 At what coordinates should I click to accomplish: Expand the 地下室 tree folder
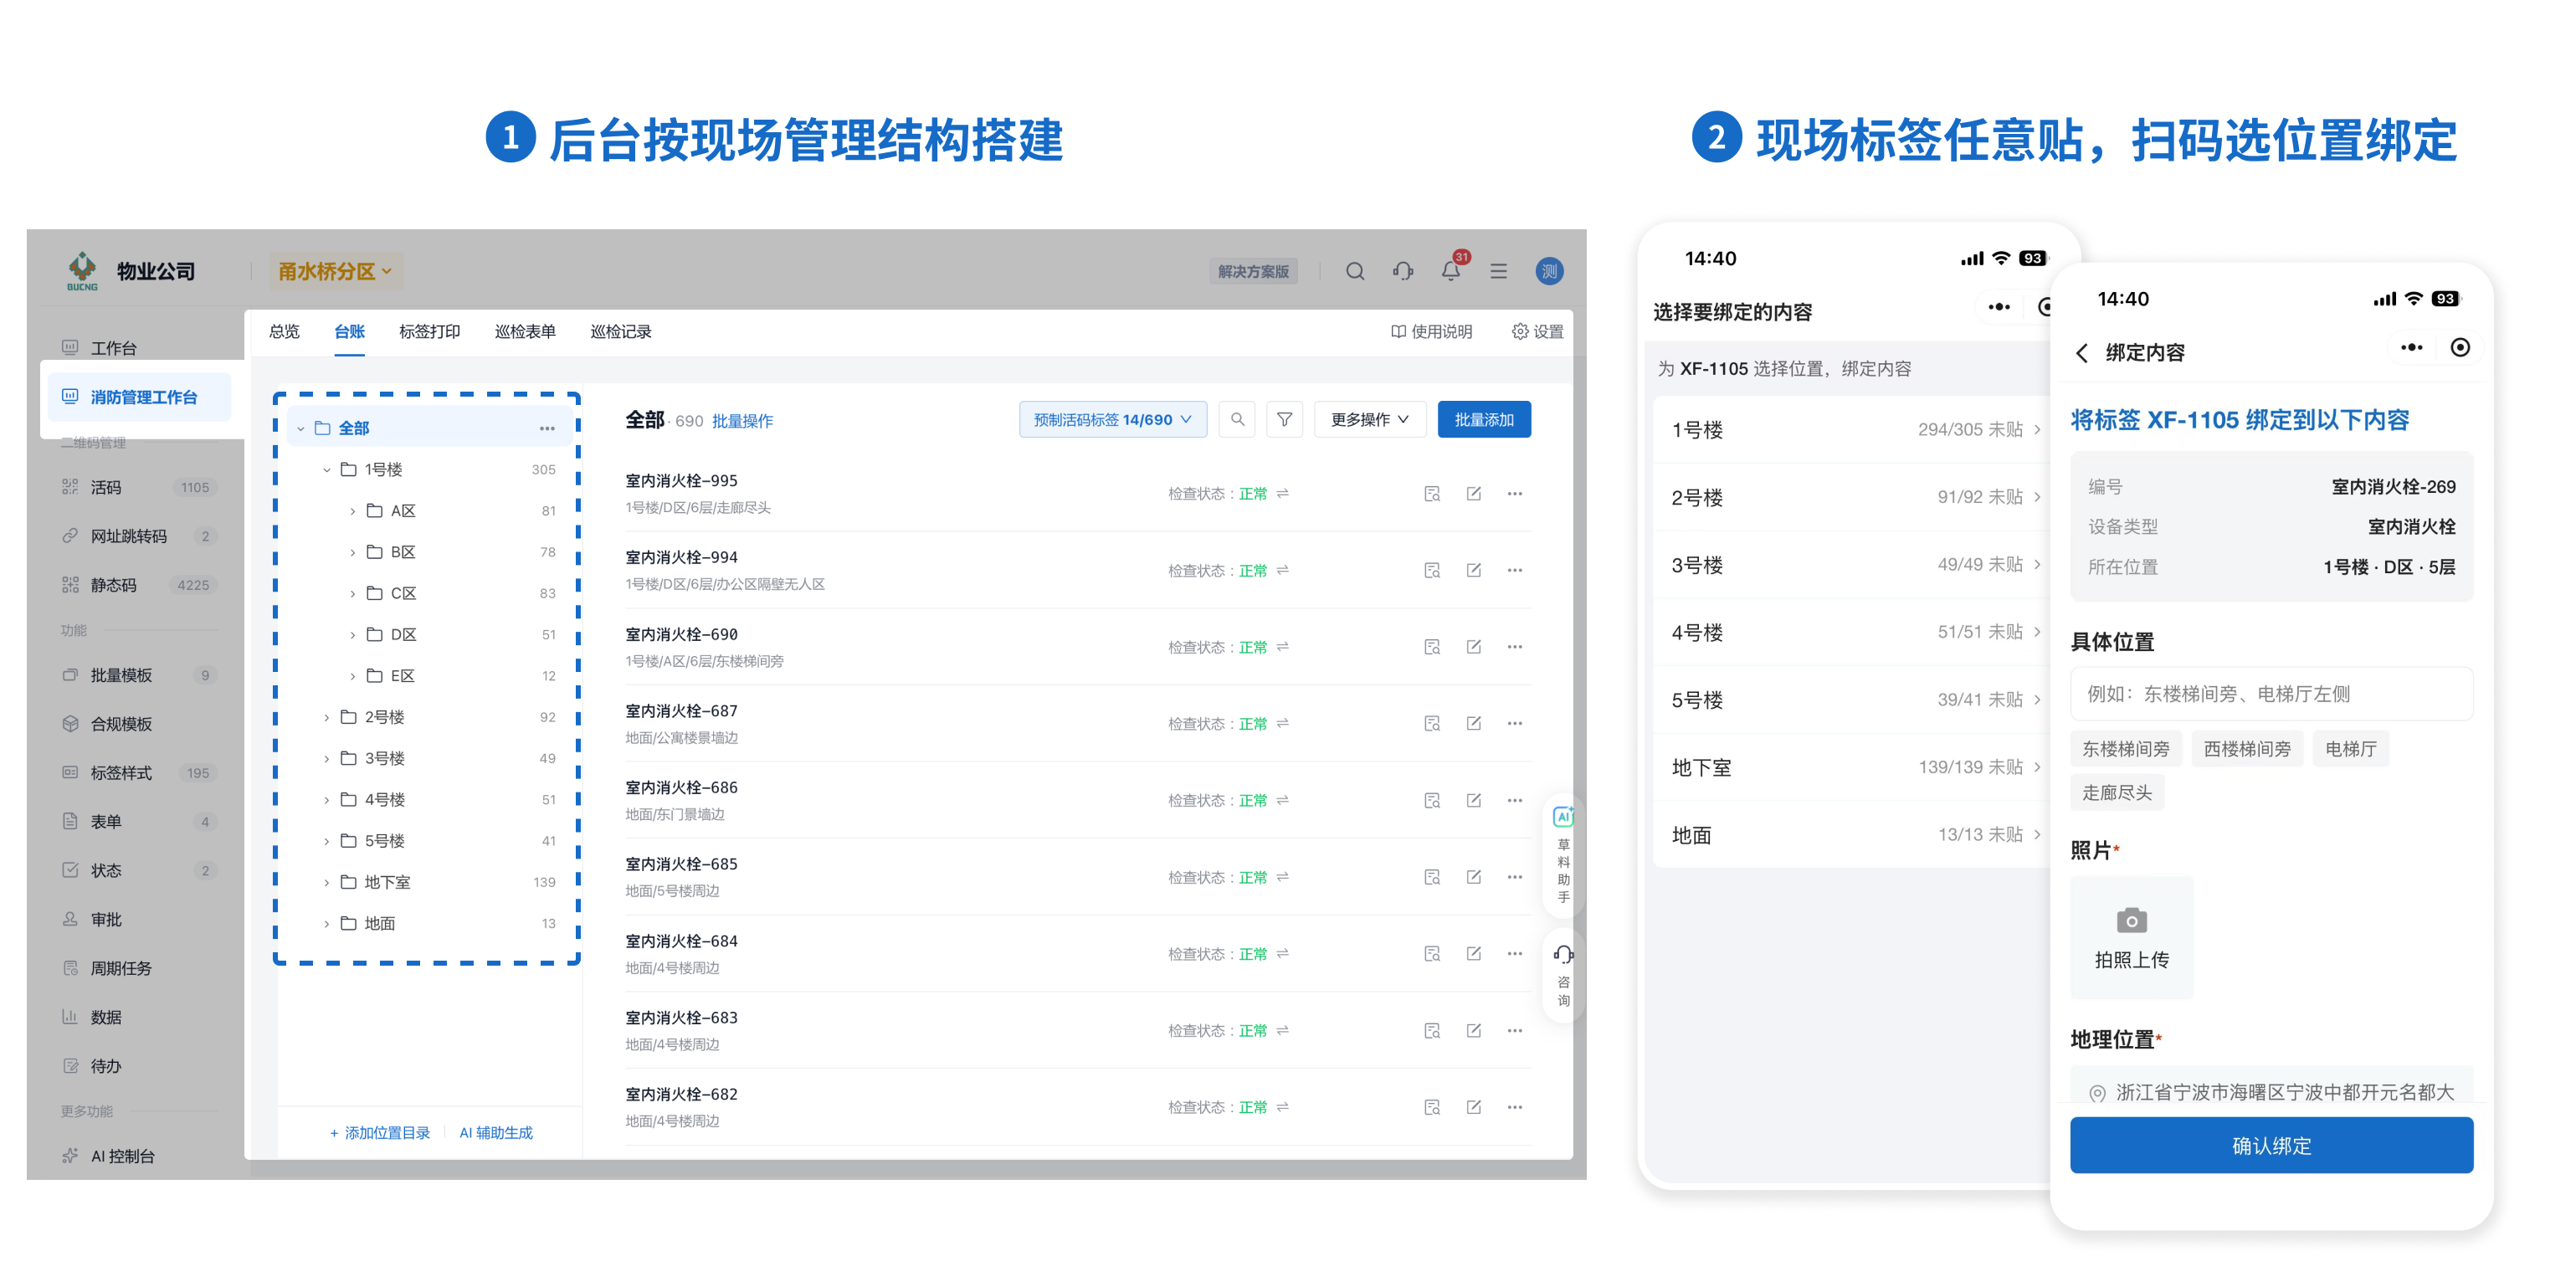click(327, 882)
